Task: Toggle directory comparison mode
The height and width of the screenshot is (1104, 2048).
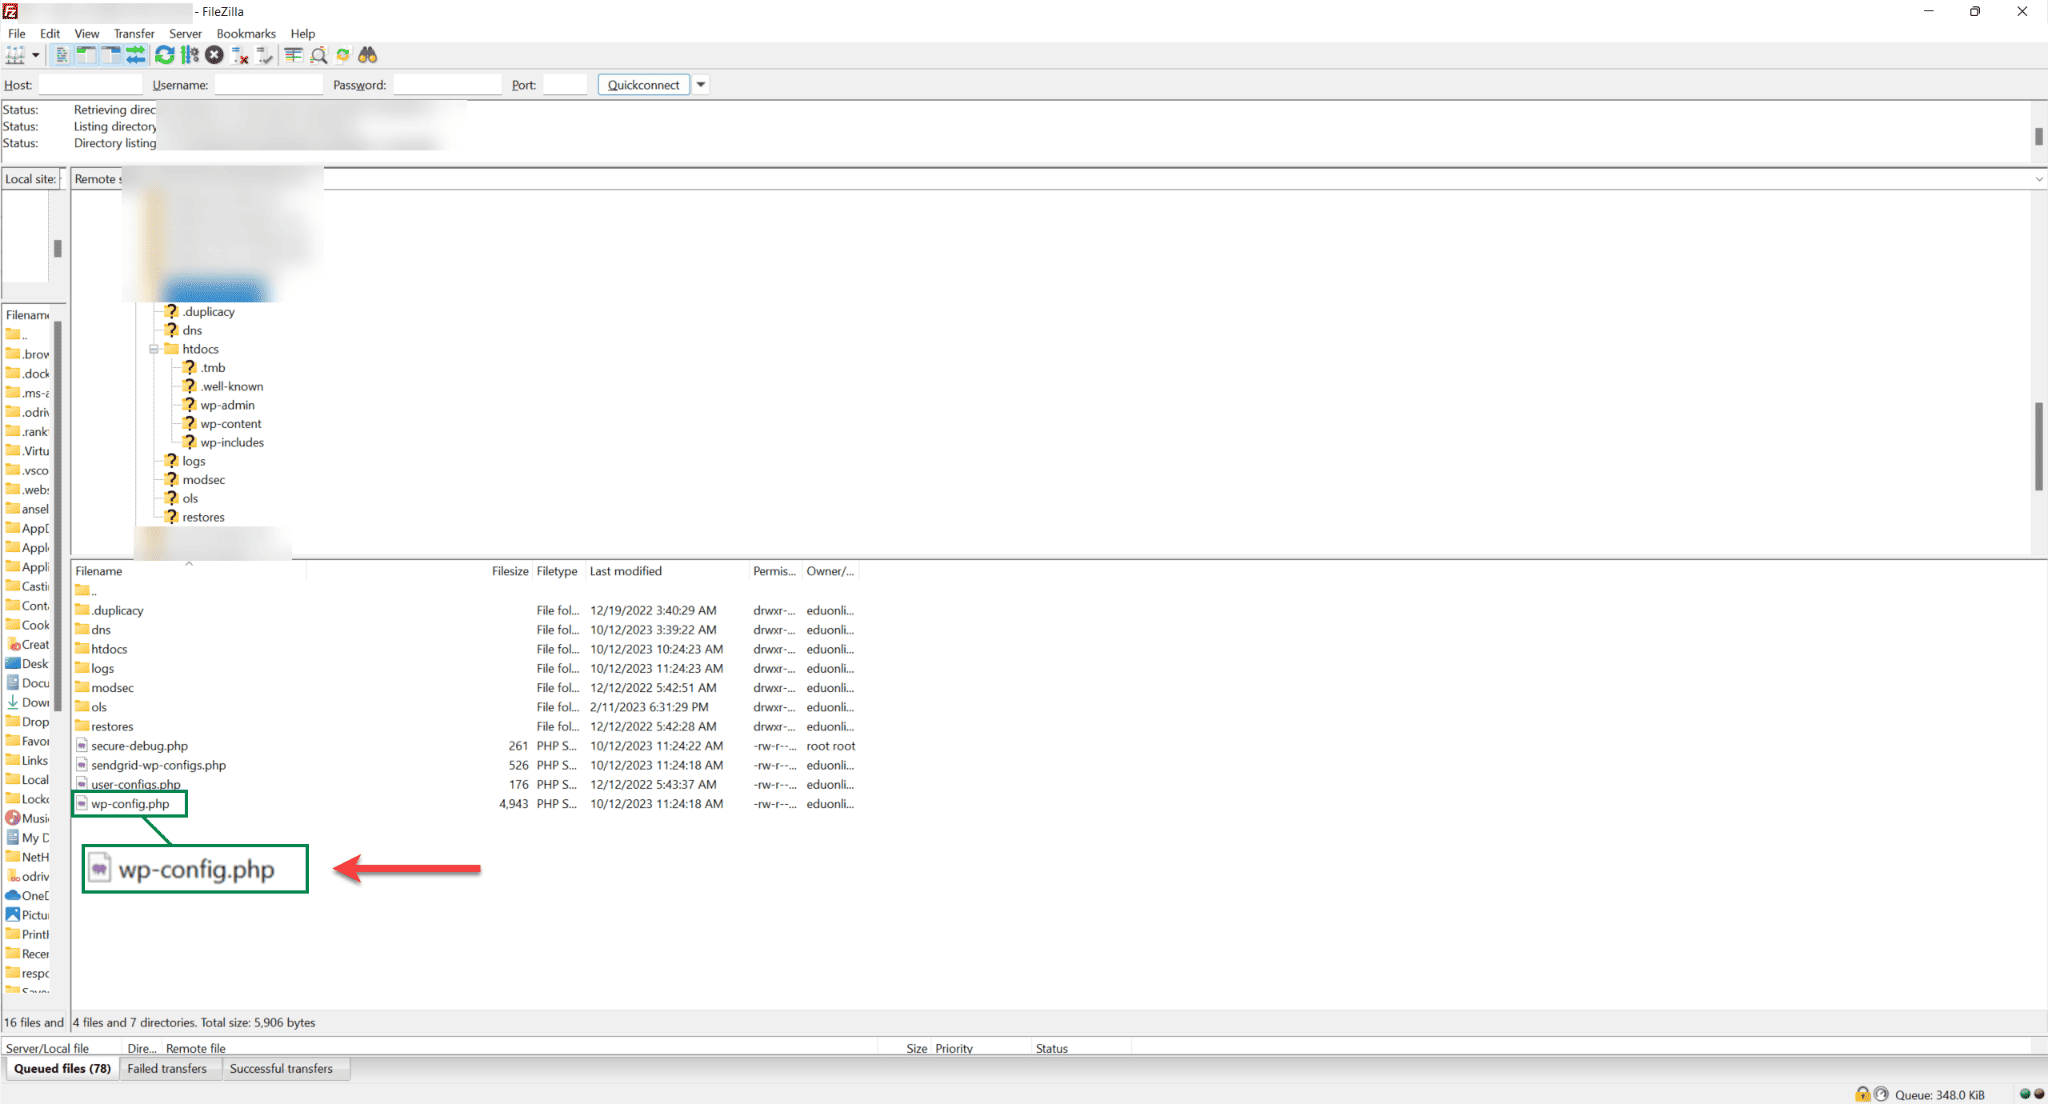Action: click(292, 55)
